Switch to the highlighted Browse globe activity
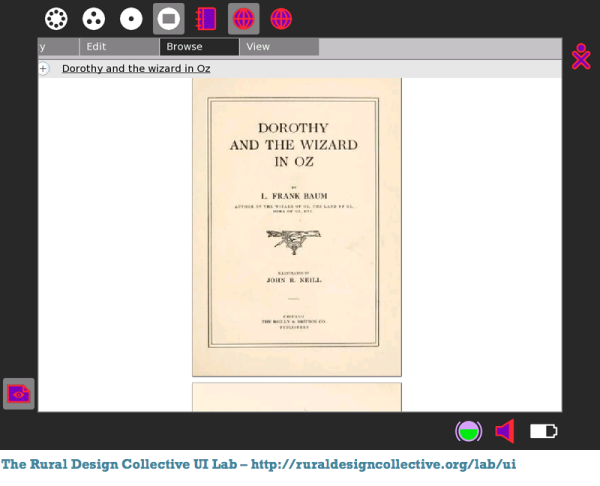Screen dimensions: 600x486 [244, 19]
